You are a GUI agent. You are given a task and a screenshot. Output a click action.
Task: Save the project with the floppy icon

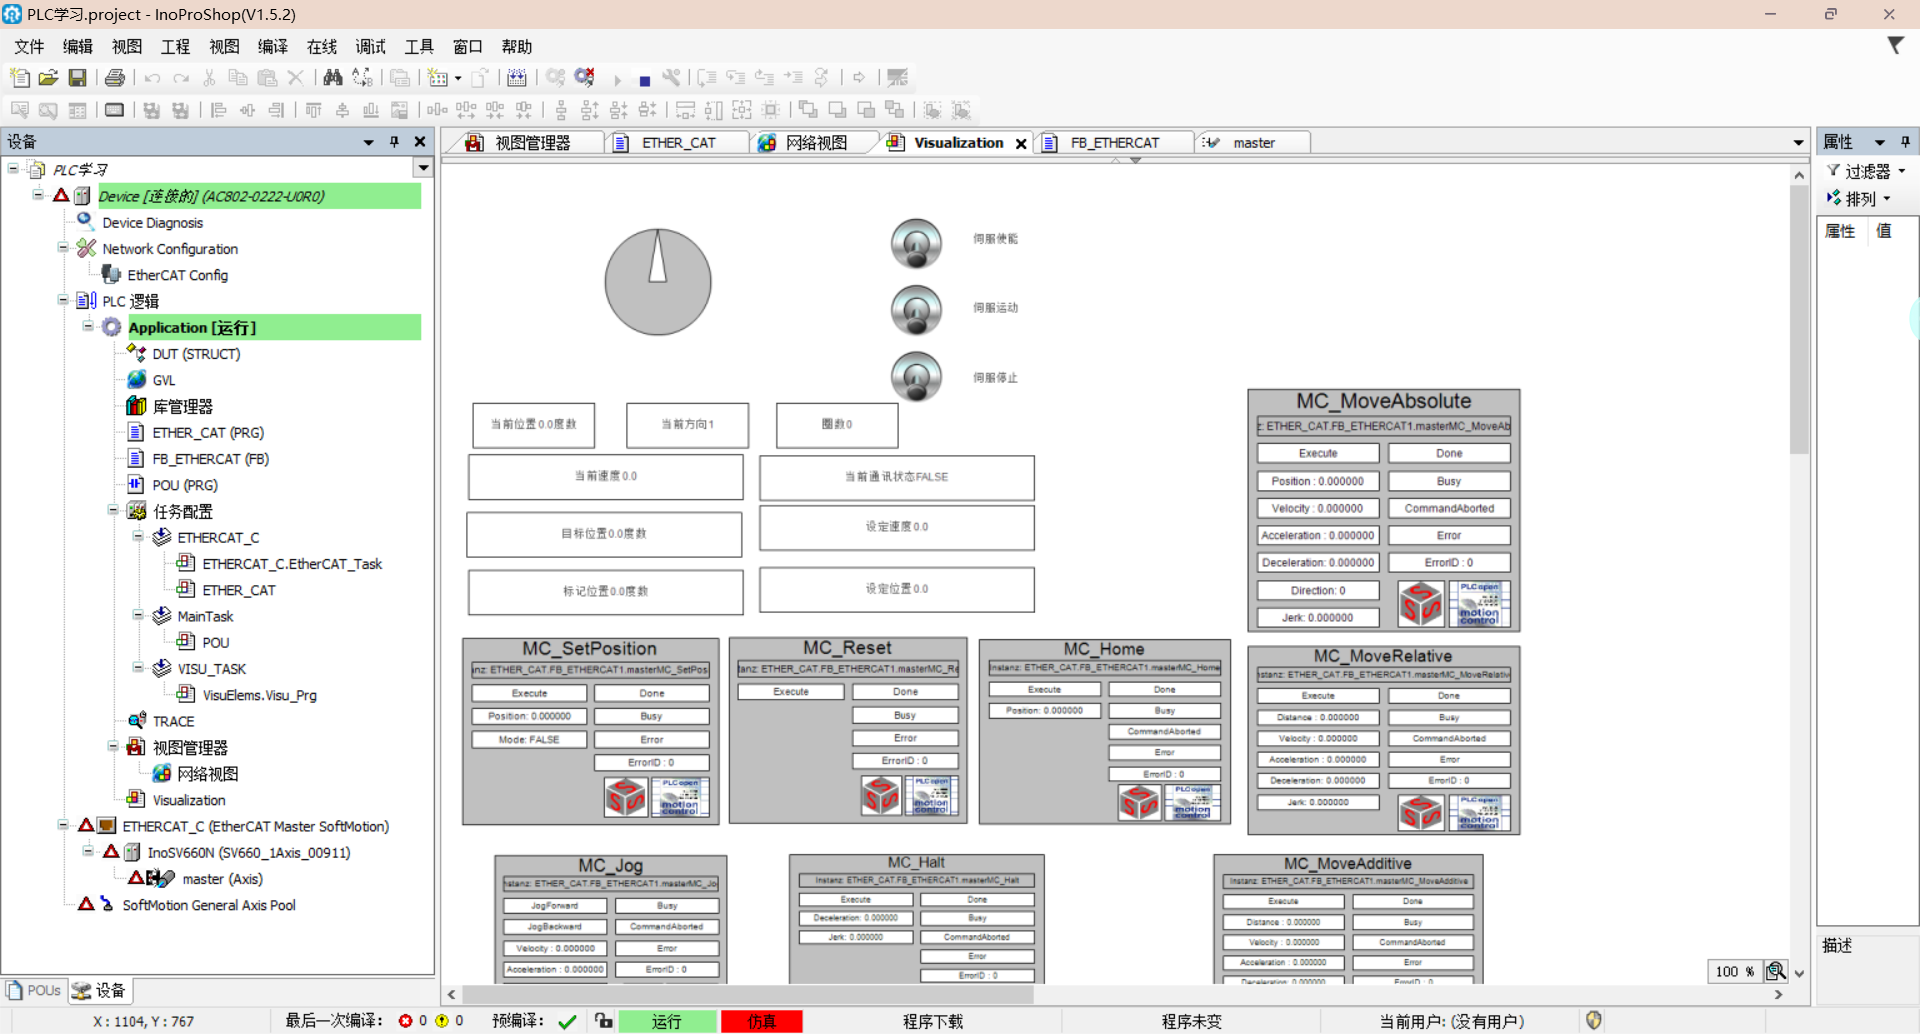pos(77,78)
